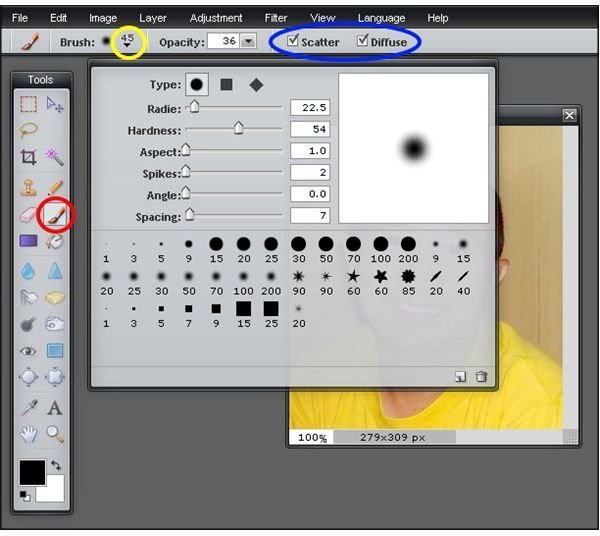
Task: Select the Magic Wand tool
Action: (55, 157)
